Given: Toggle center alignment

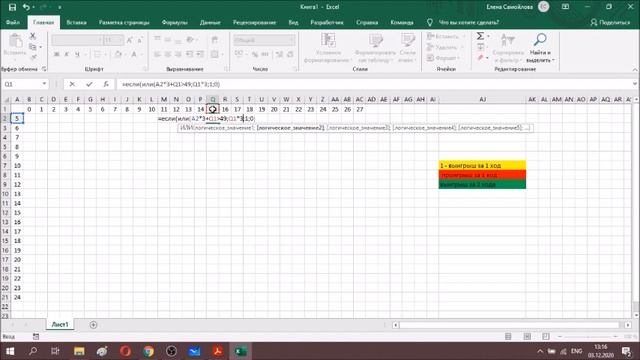Looking at the screenshot, I should coord(168,54).
